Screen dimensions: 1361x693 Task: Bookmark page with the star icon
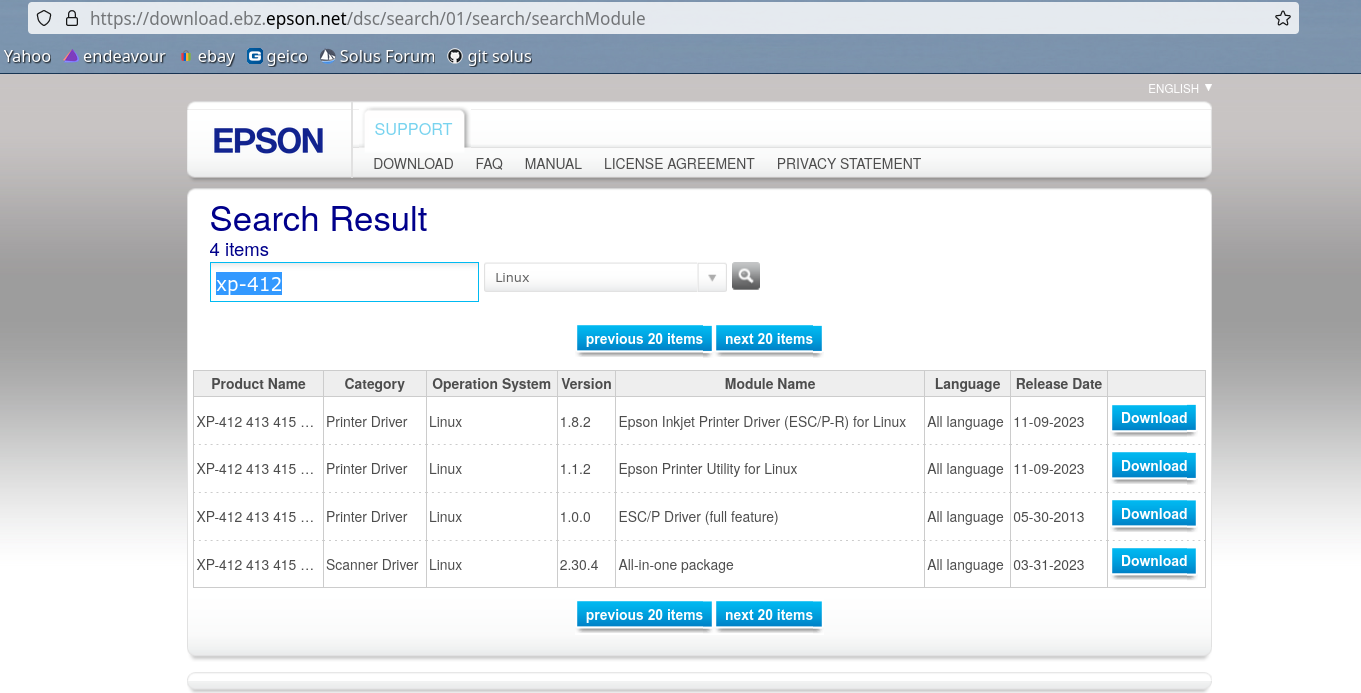click(1282, 18)
